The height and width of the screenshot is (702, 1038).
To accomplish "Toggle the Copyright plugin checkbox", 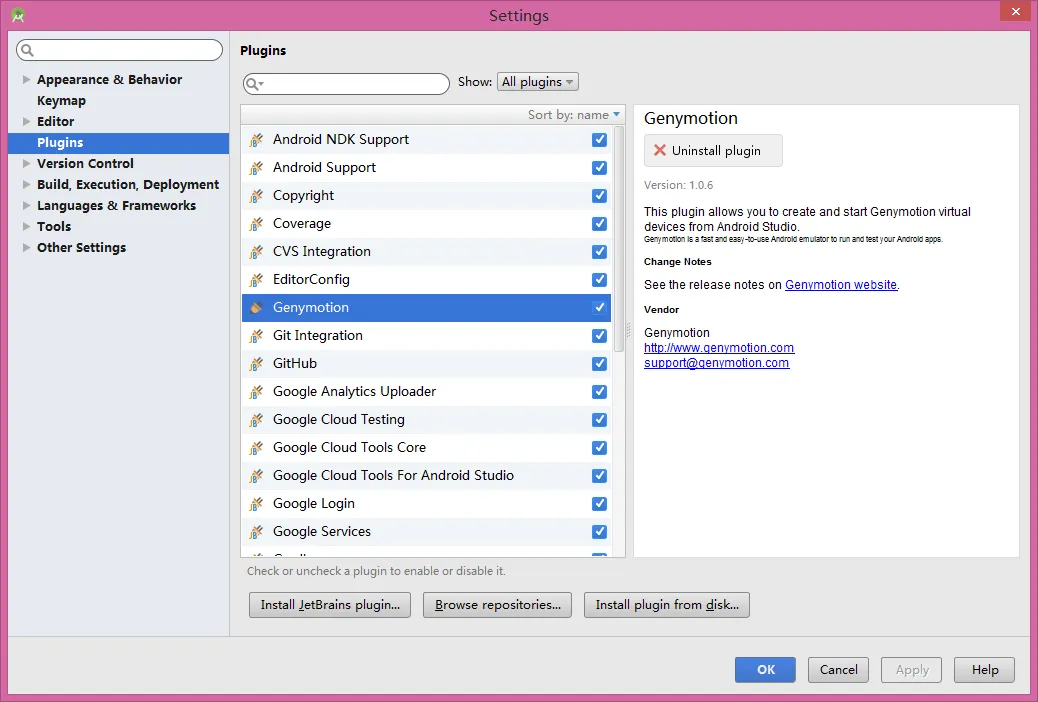I will [599, 196].
